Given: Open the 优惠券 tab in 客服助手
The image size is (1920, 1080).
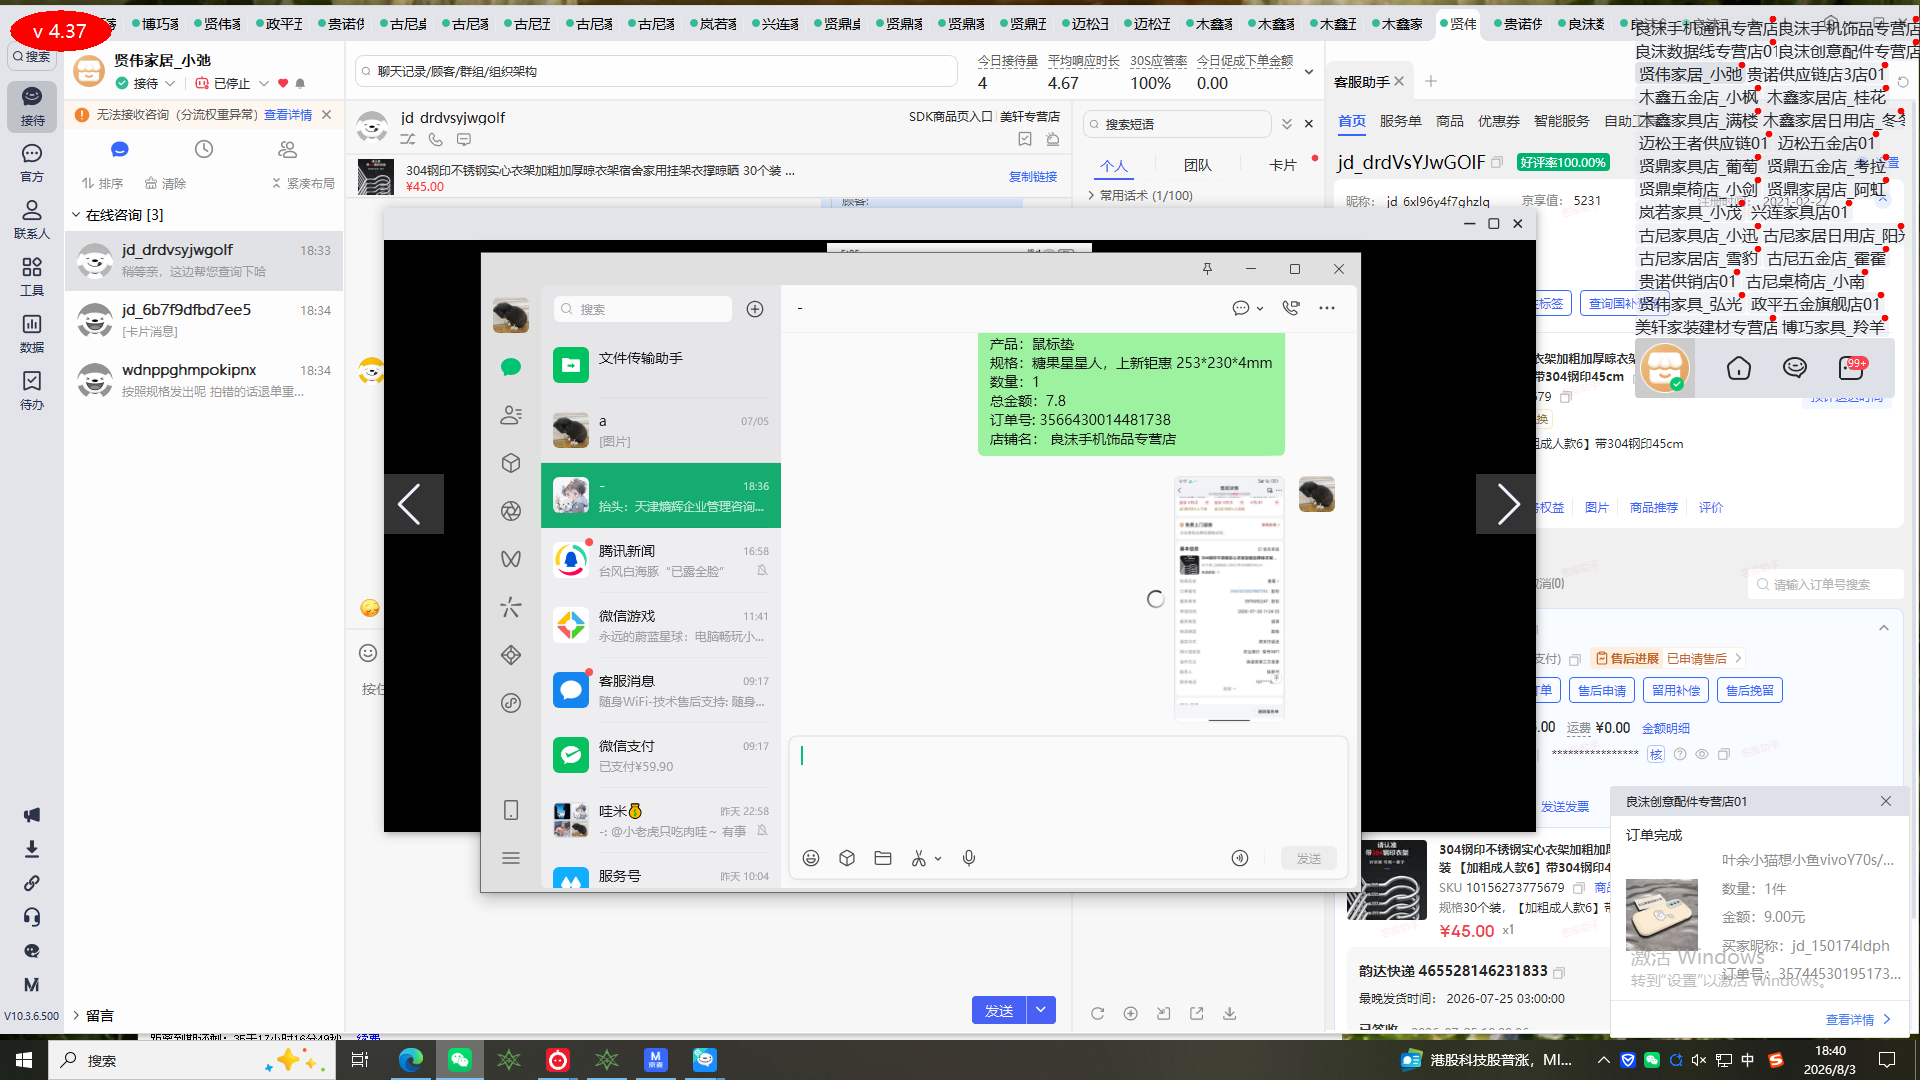Looking at the screenshot, I should coord(1499,121).
